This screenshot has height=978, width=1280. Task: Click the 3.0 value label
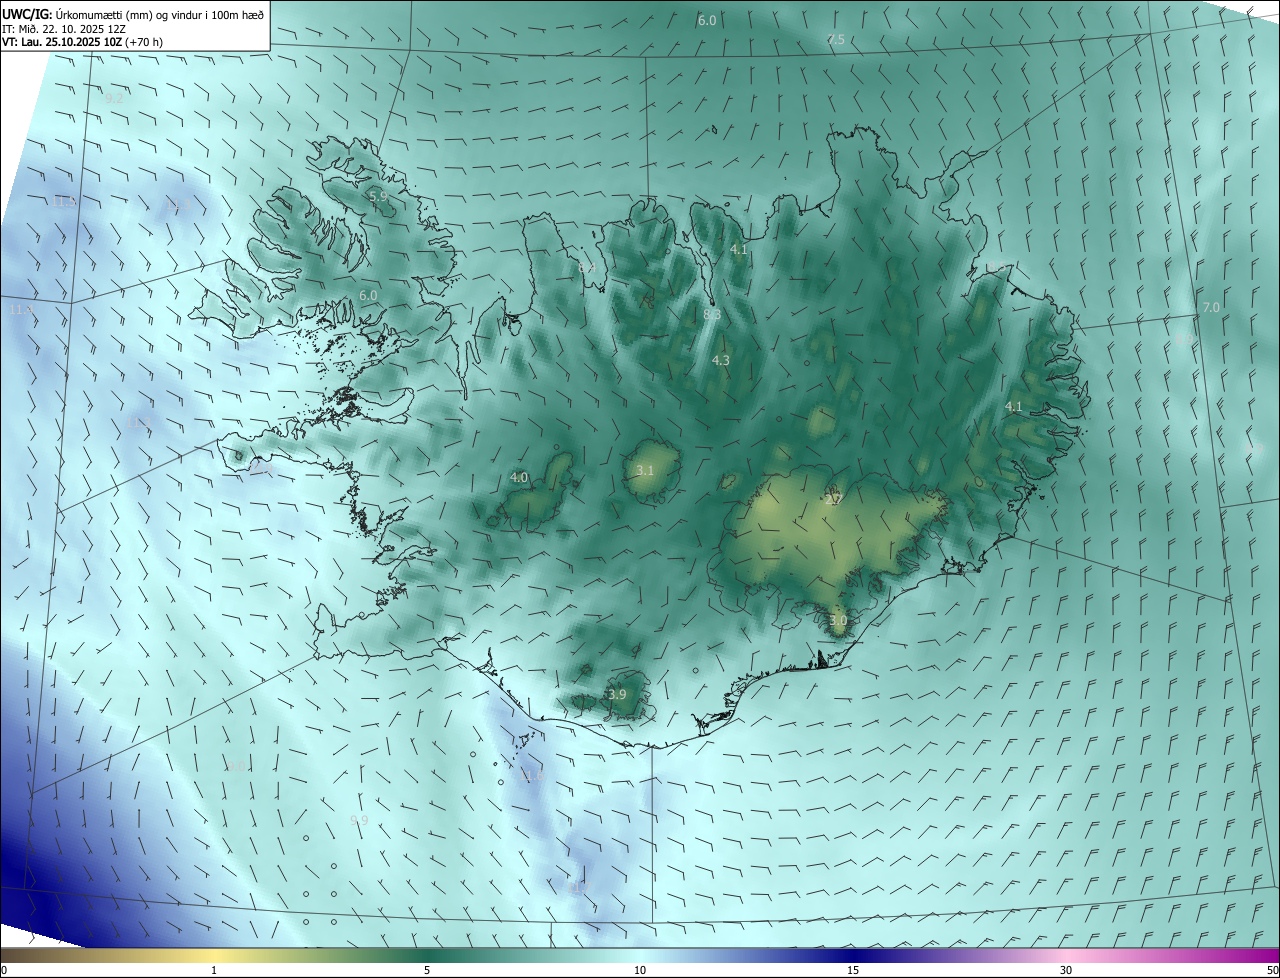click(838, 620)
